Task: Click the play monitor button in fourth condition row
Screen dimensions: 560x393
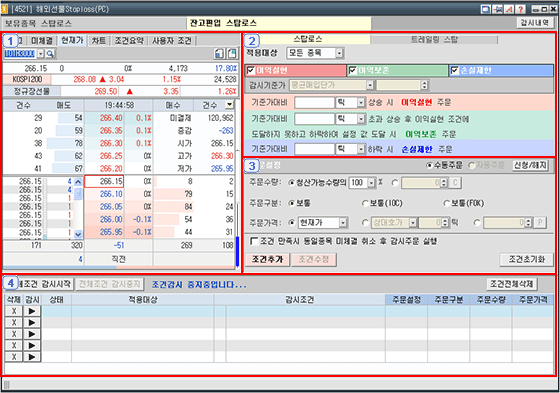Action: (x=32, y=345)
